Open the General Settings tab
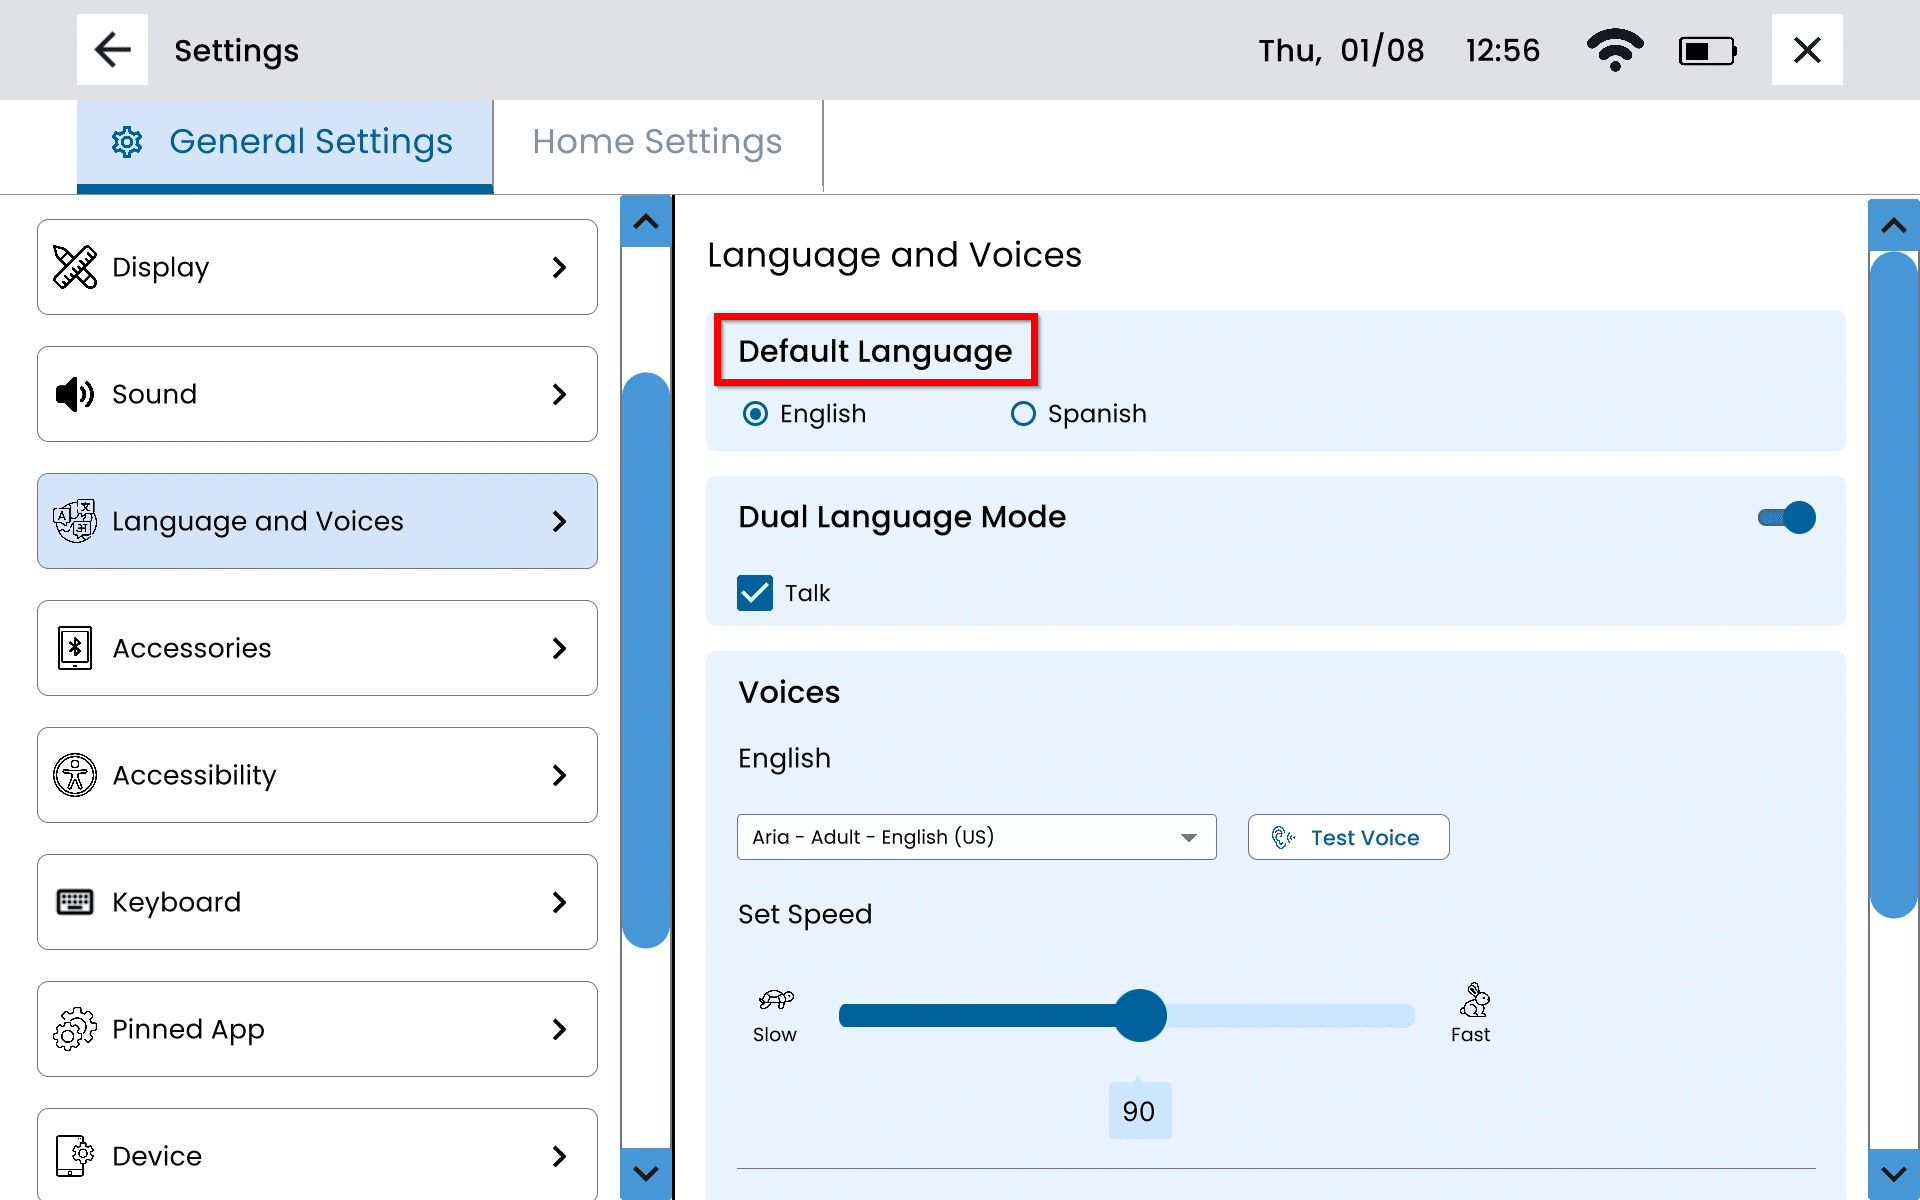 point(285,142)
